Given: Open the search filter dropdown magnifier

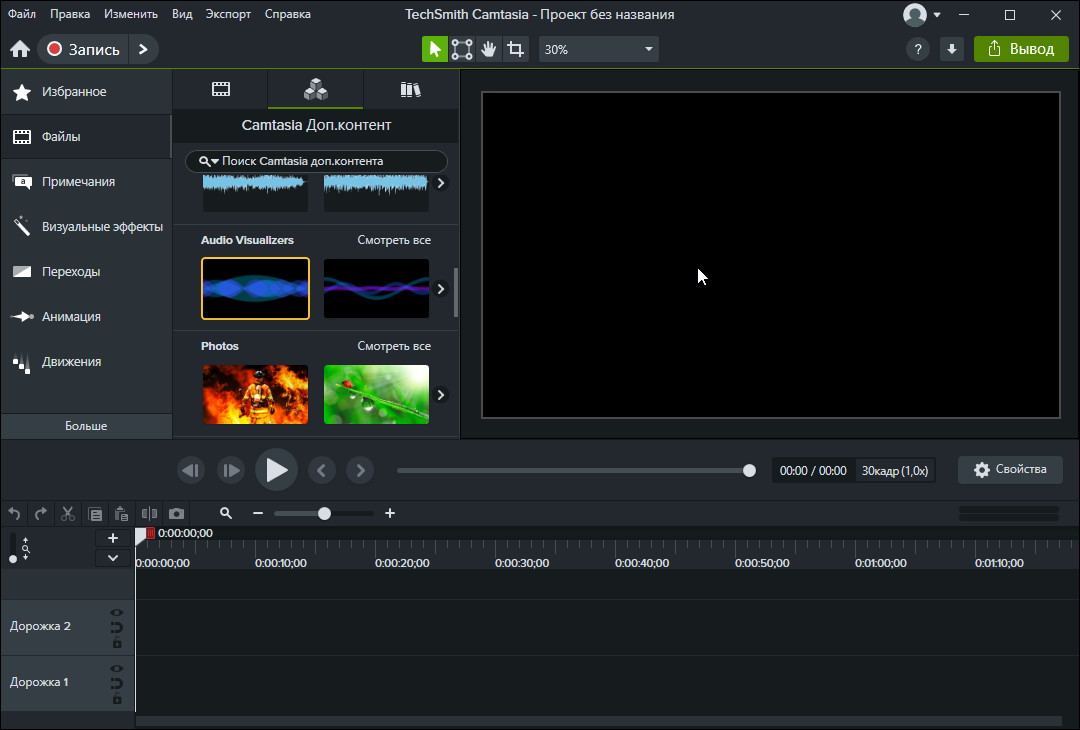Looking at the screenshot, I should 208,161.
